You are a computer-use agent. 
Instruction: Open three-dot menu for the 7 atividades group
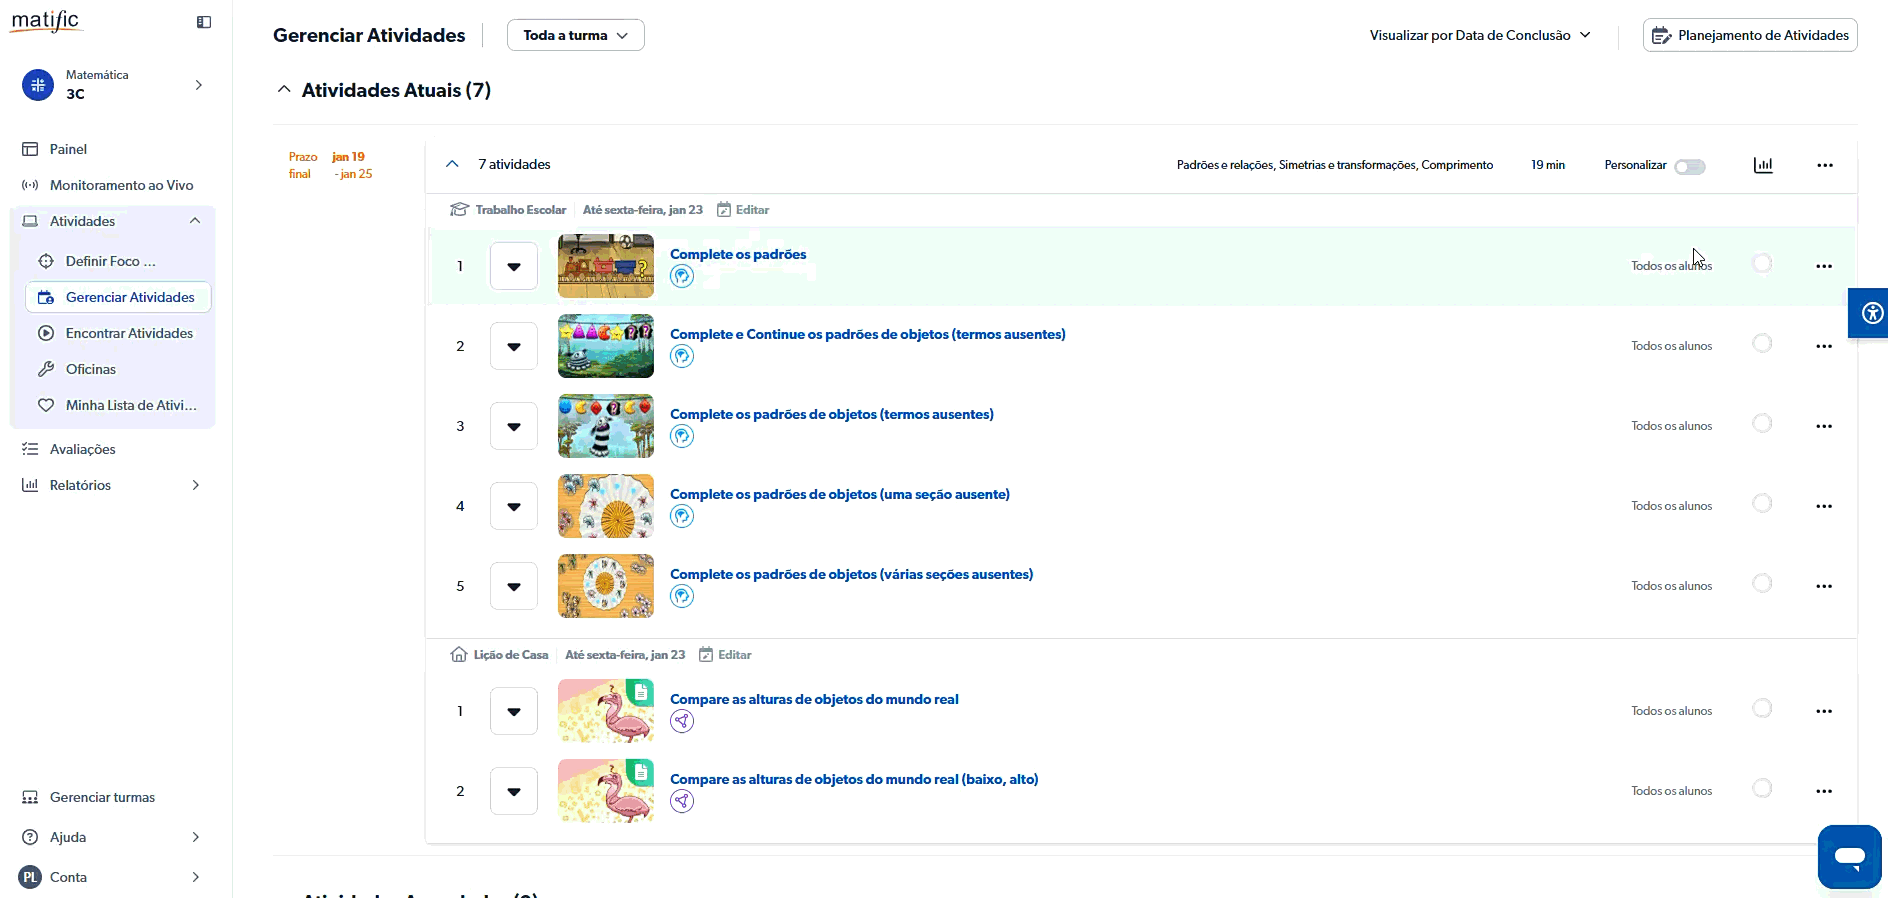(1824, 165)
